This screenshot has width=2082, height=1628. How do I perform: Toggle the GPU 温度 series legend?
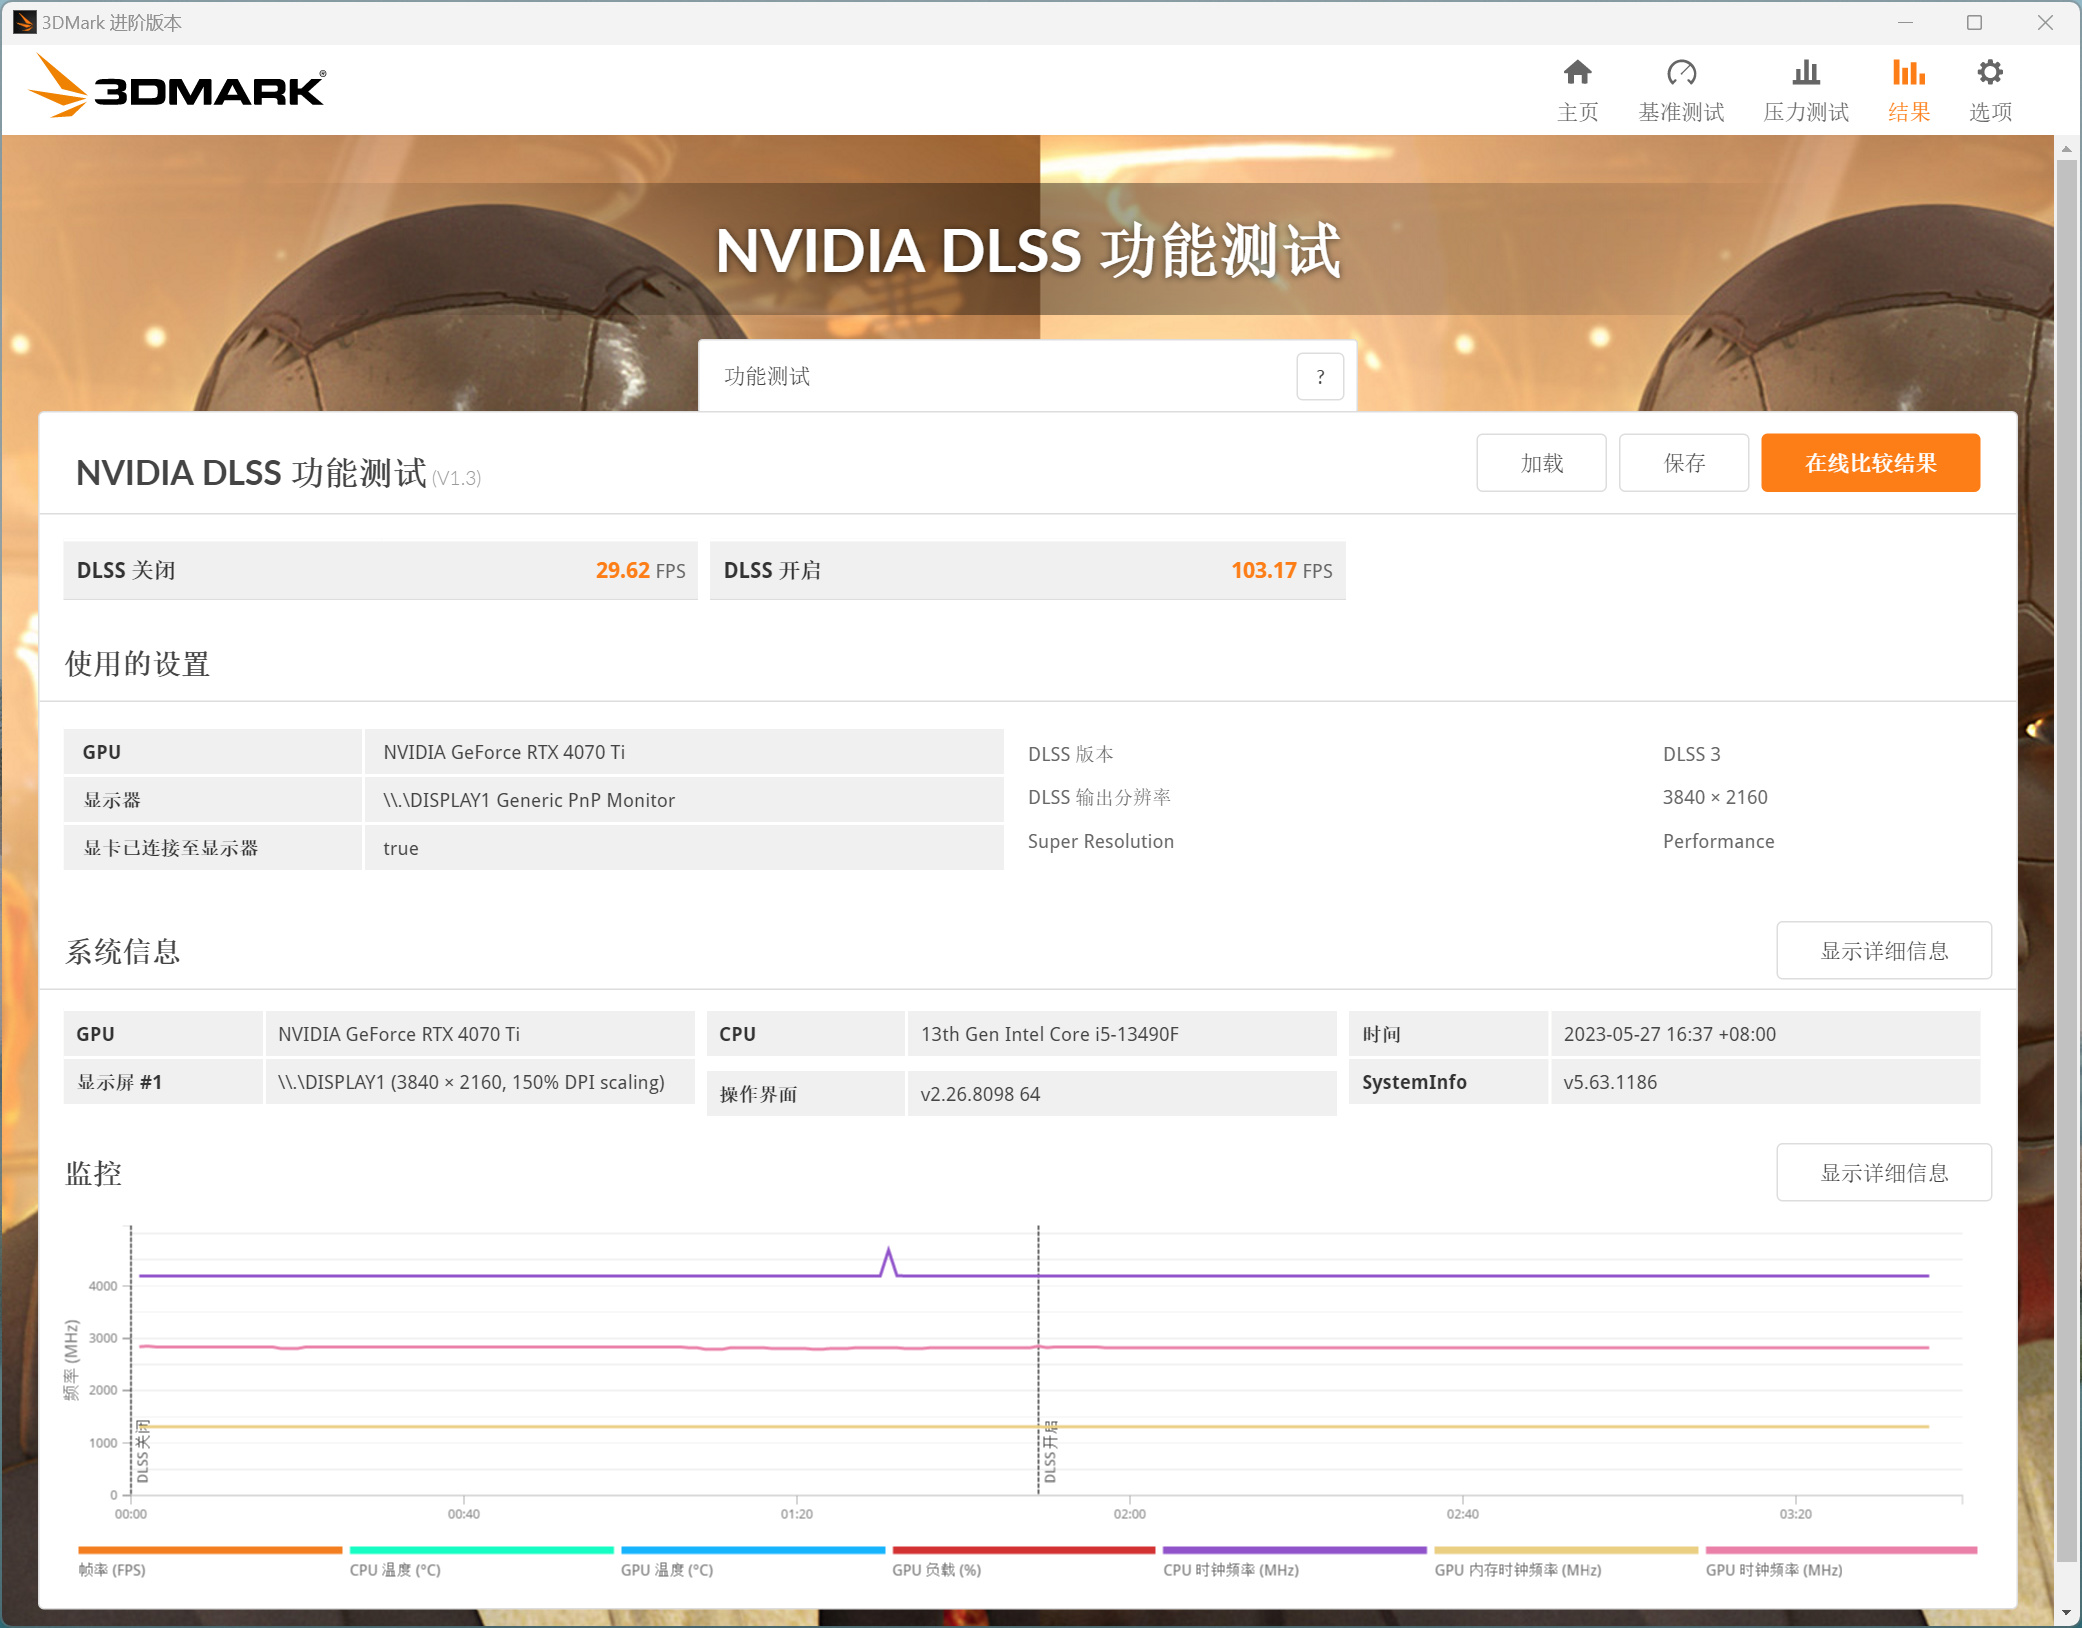pyautogui.click(x=751, y=1551)
